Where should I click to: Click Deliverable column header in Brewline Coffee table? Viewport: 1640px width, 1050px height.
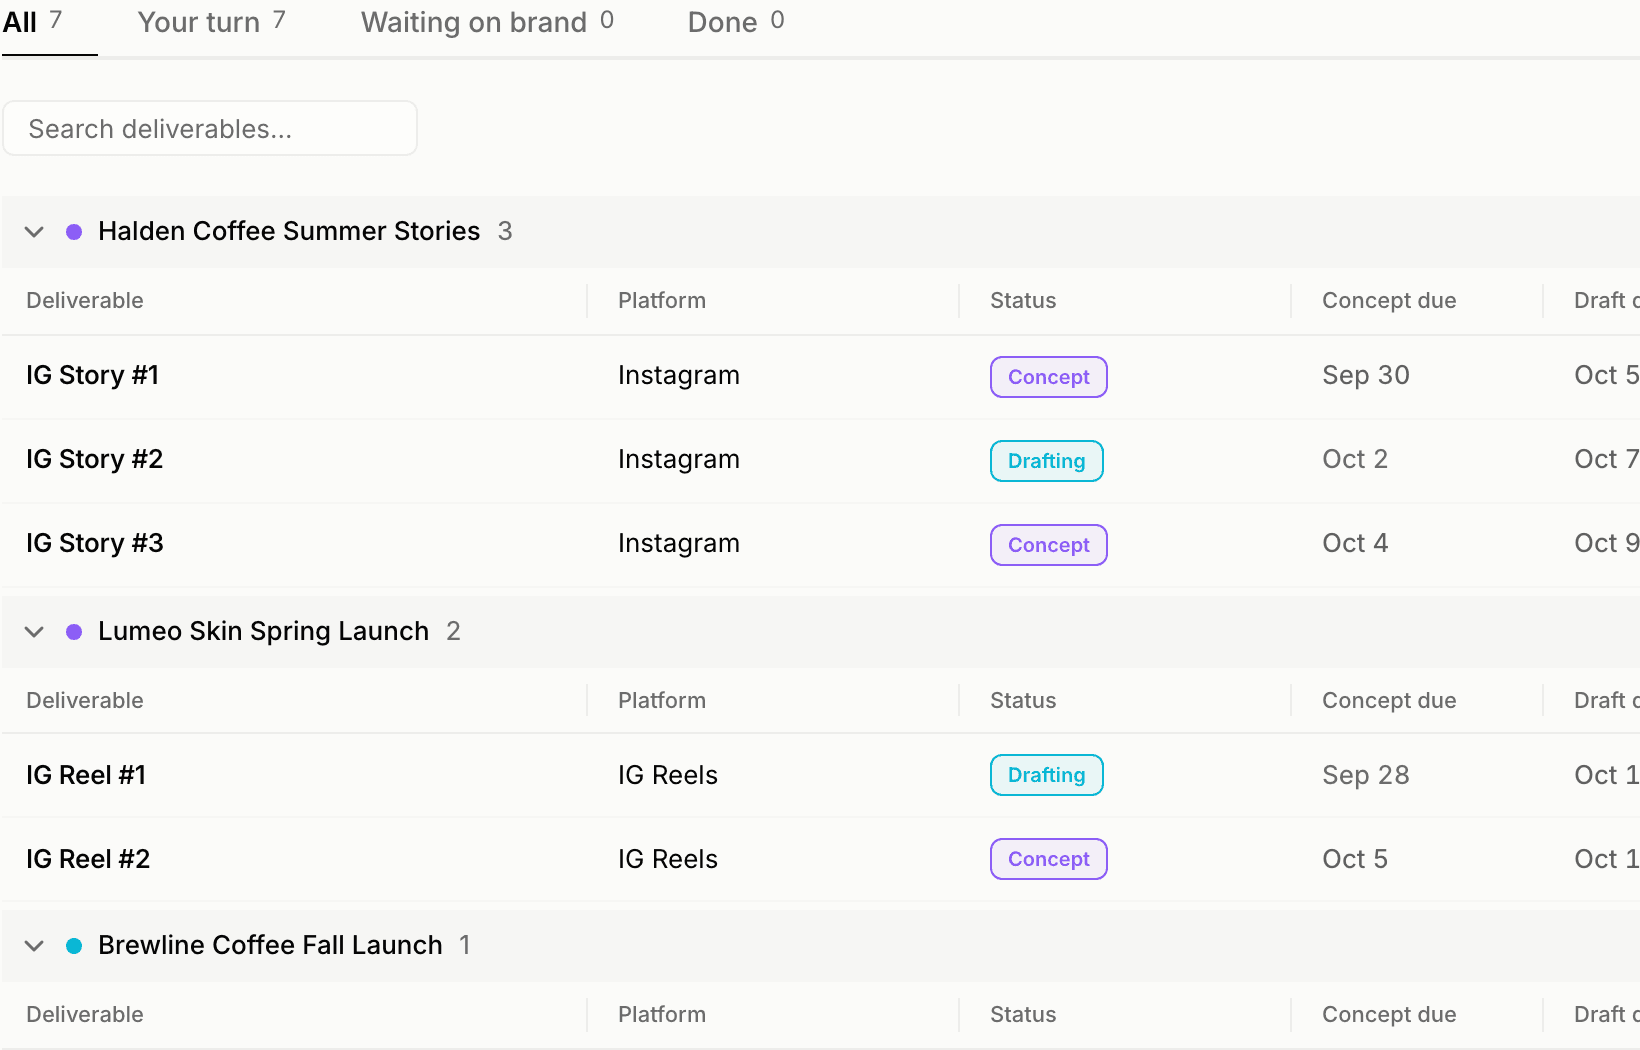(85, 1014)
